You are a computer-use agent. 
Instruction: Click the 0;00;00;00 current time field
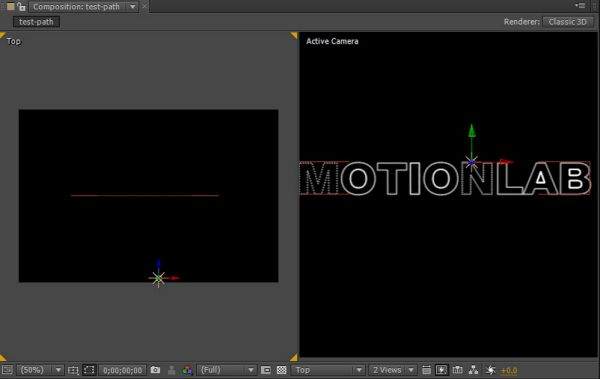click(x=122, y=370)
